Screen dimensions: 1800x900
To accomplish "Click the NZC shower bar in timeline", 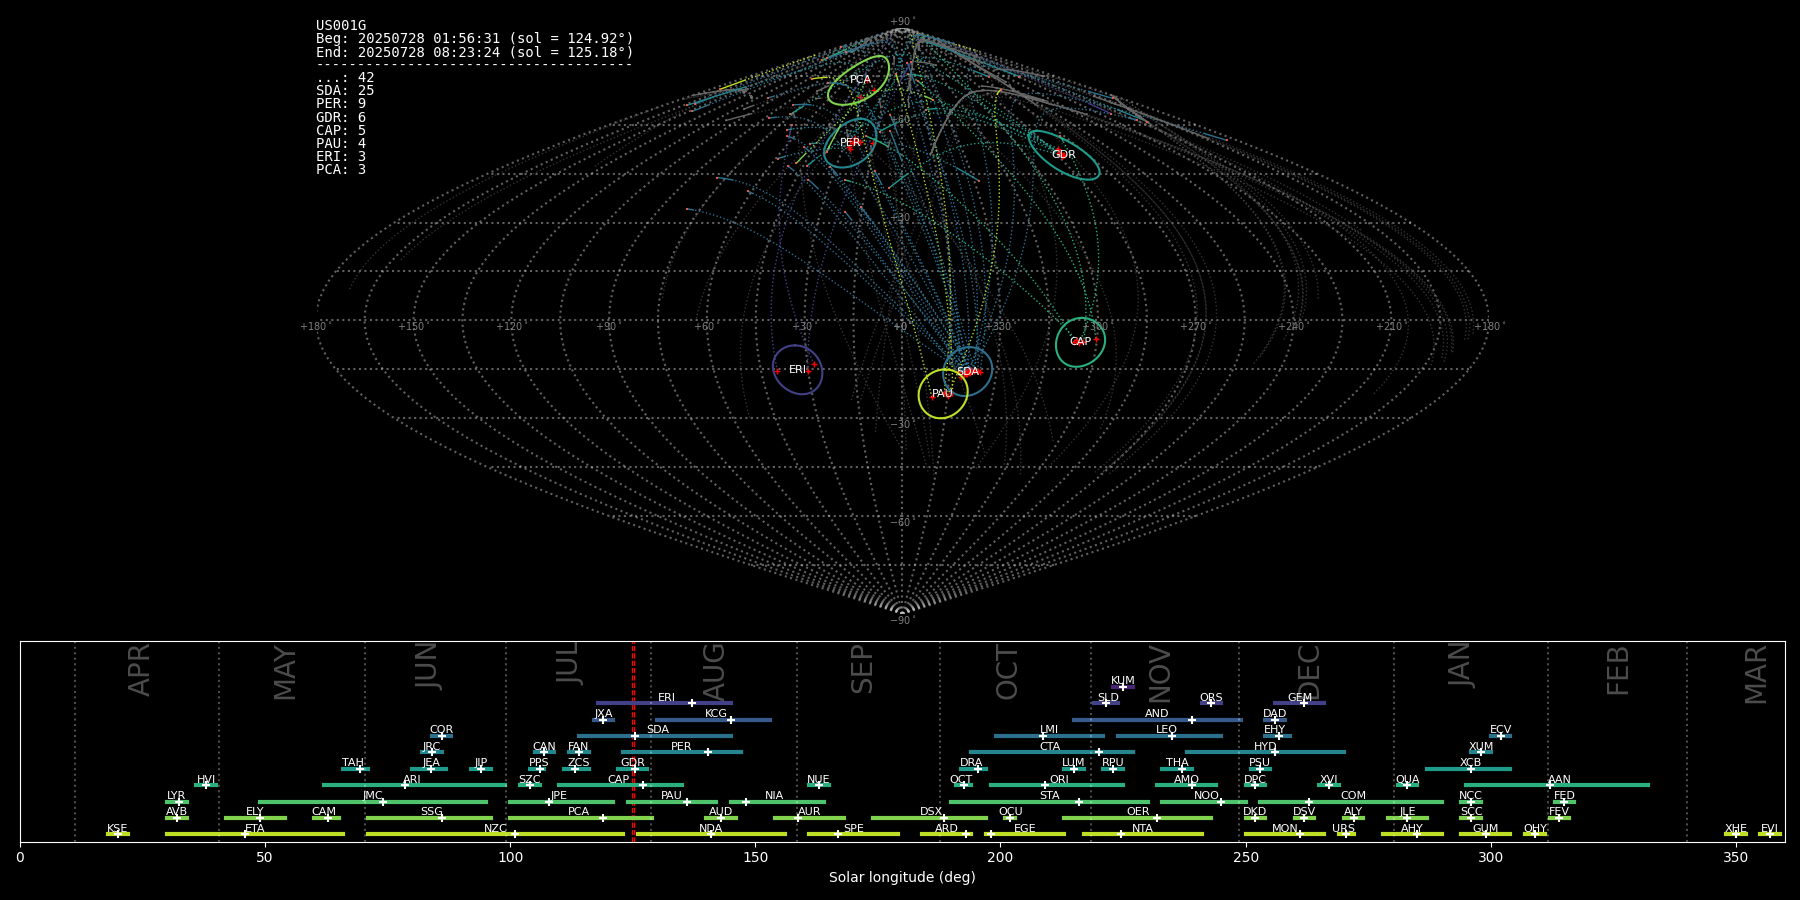I will click(x=495, y=834).
